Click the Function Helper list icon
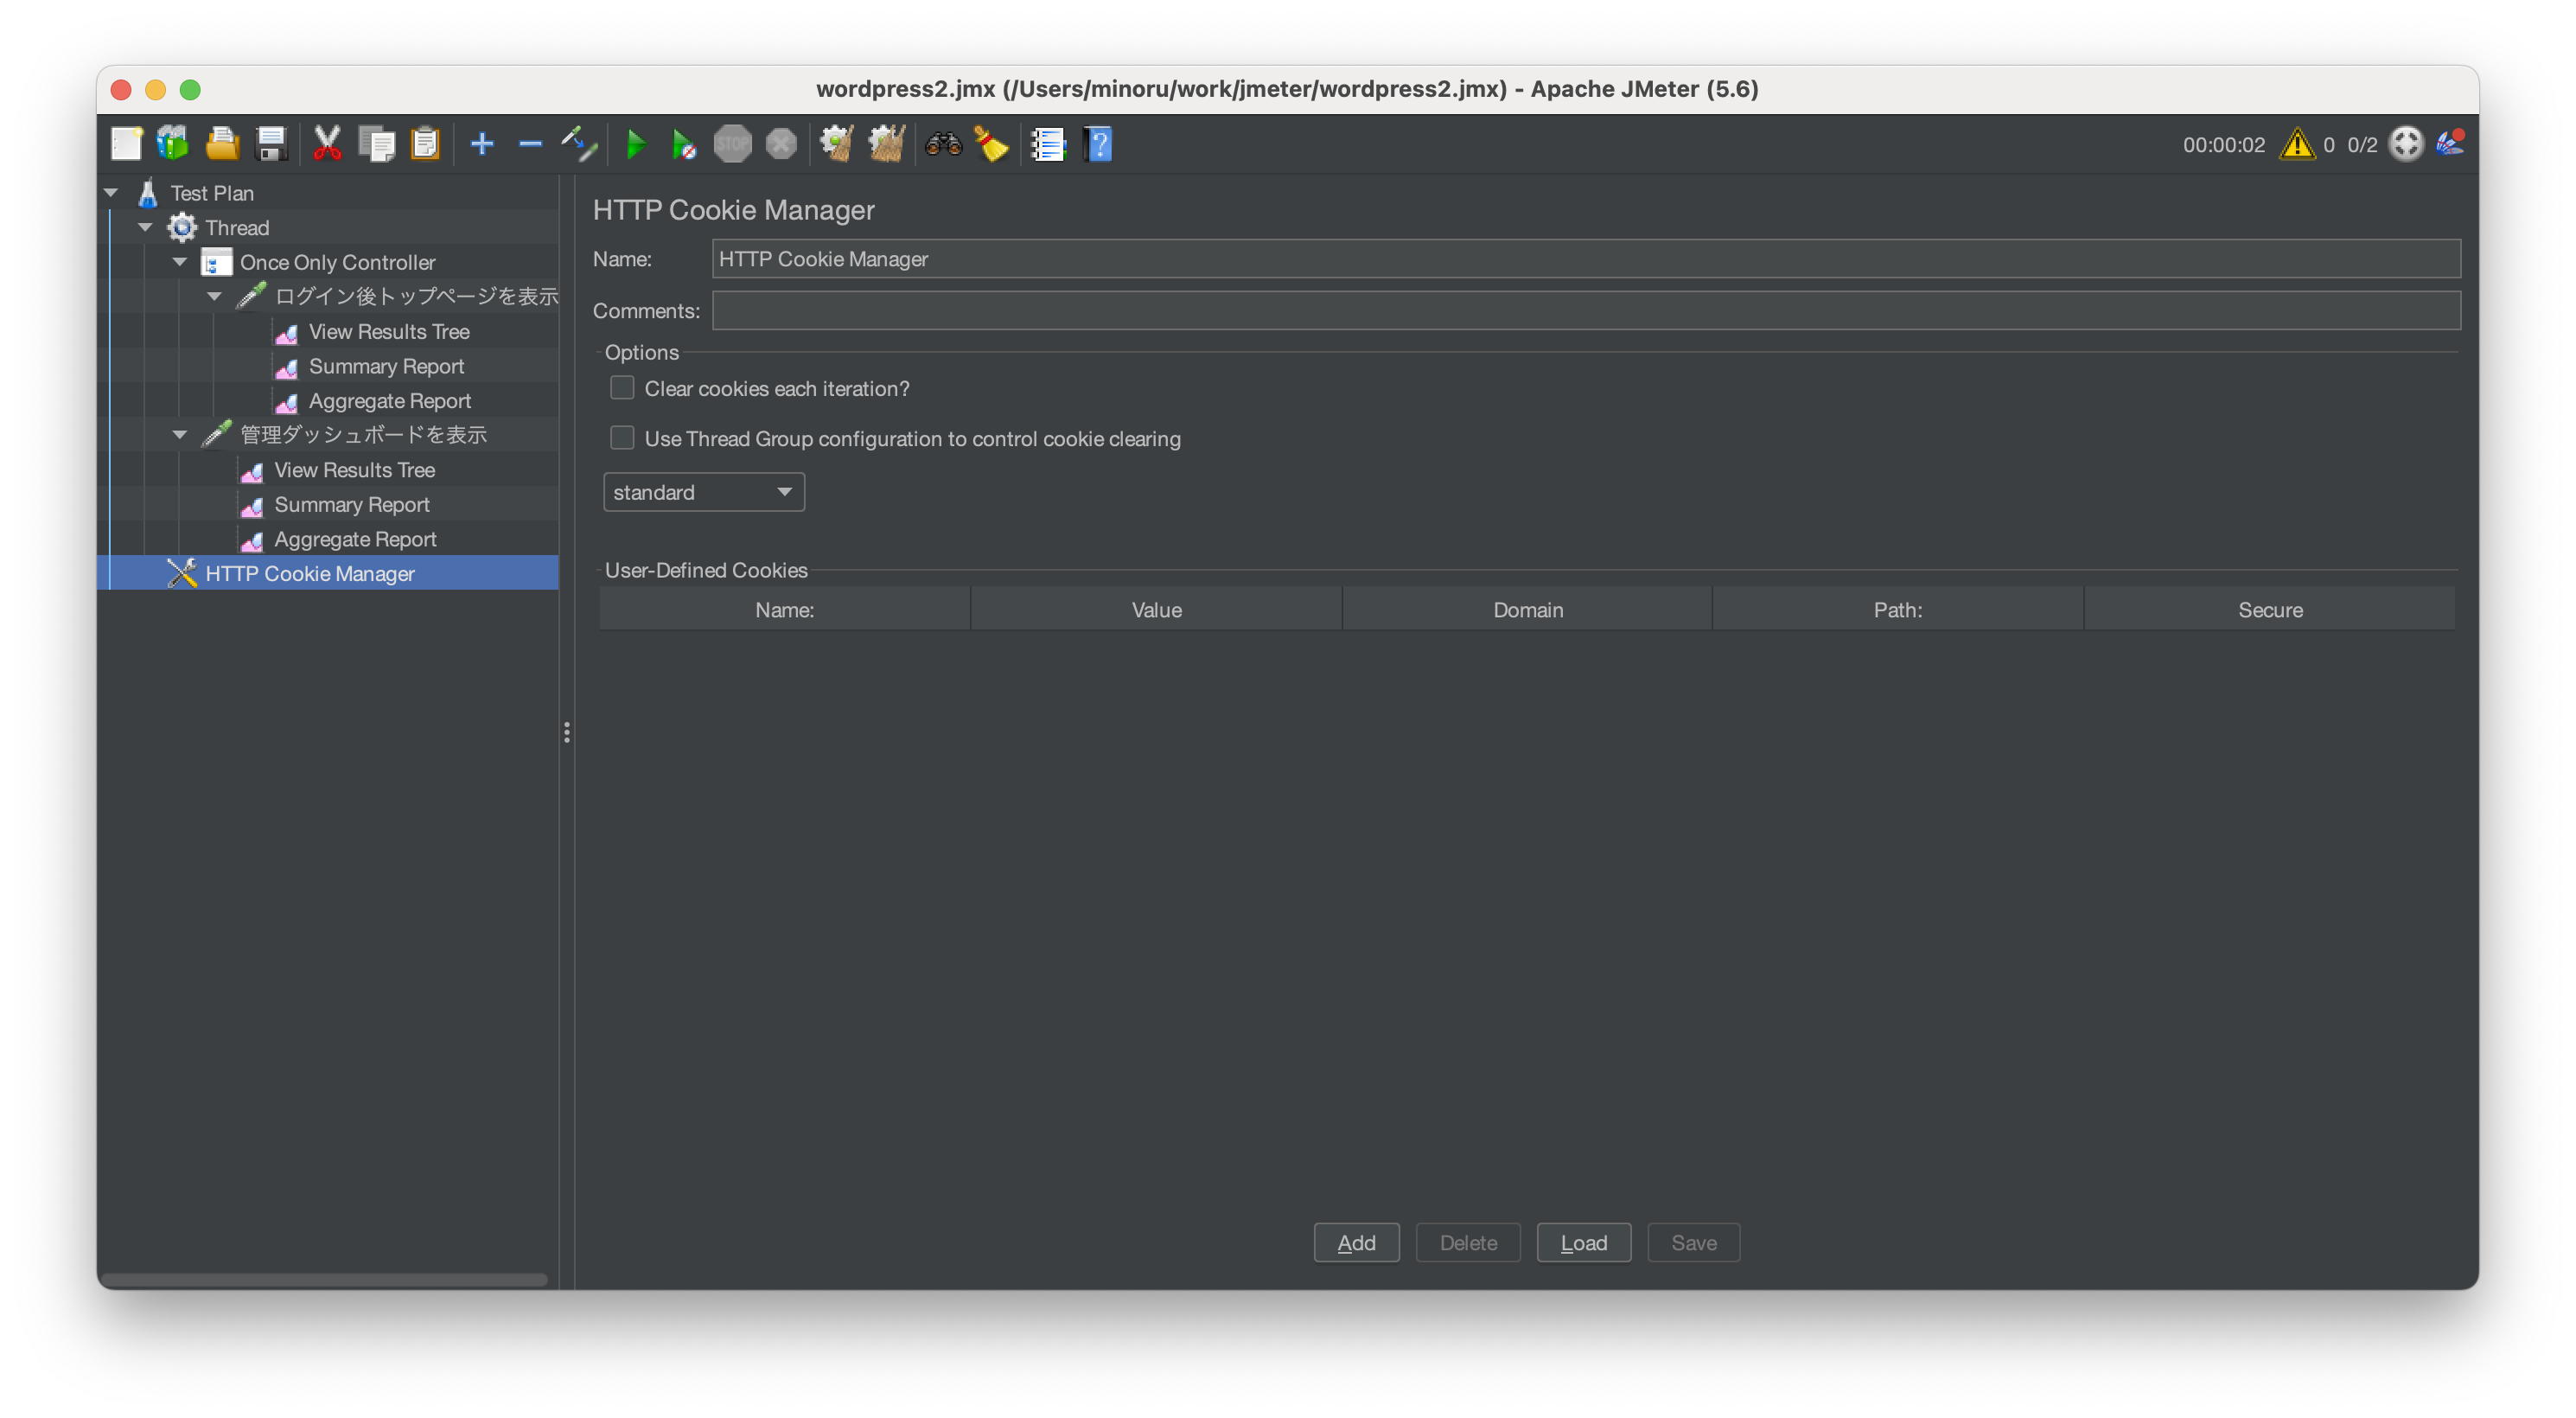The width and height of the screenshot is (2576, 1418). (x=1047, y=144)
